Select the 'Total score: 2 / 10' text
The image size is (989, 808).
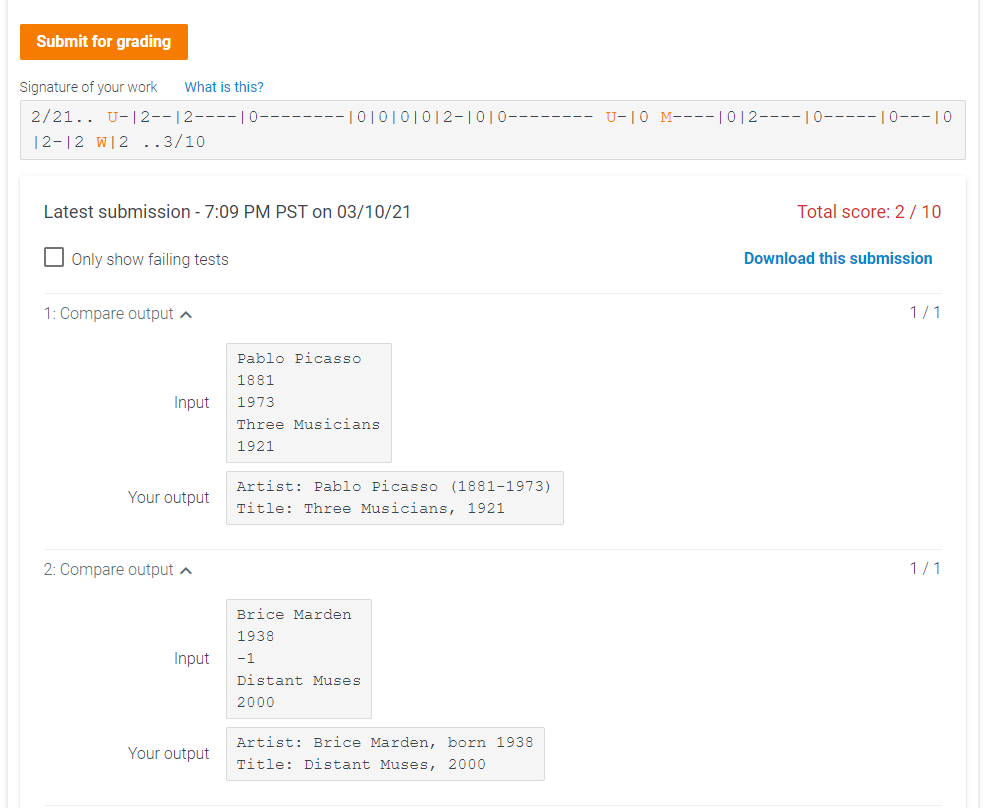point(870,211)
